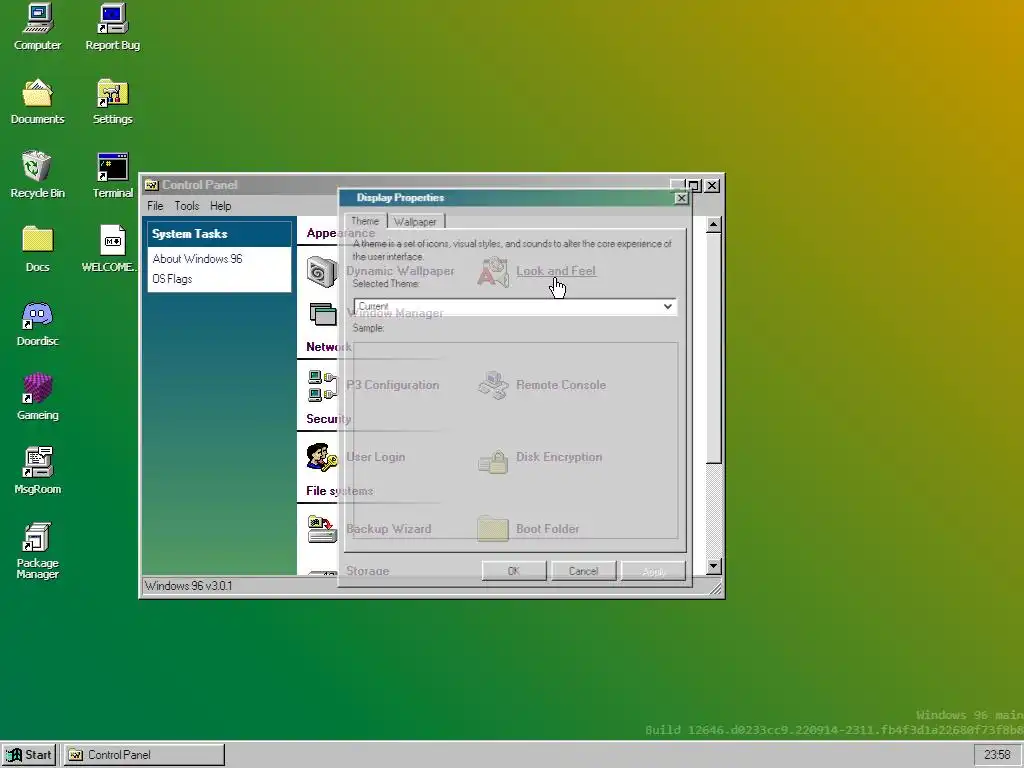Open About Windows 96 link
Image resolution: width=1024 pixels, height=768 pixels.
click(x=197, y=259)
